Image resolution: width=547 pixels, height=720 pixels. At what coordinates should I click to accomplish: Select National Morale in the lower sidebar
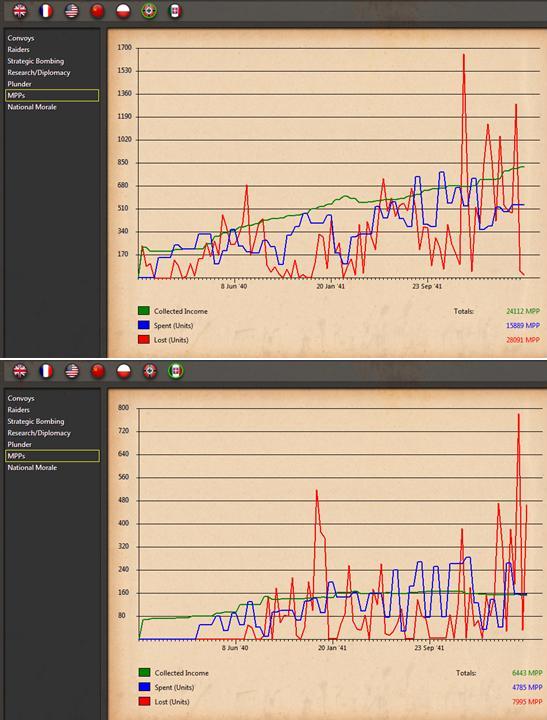pos(32,467)
